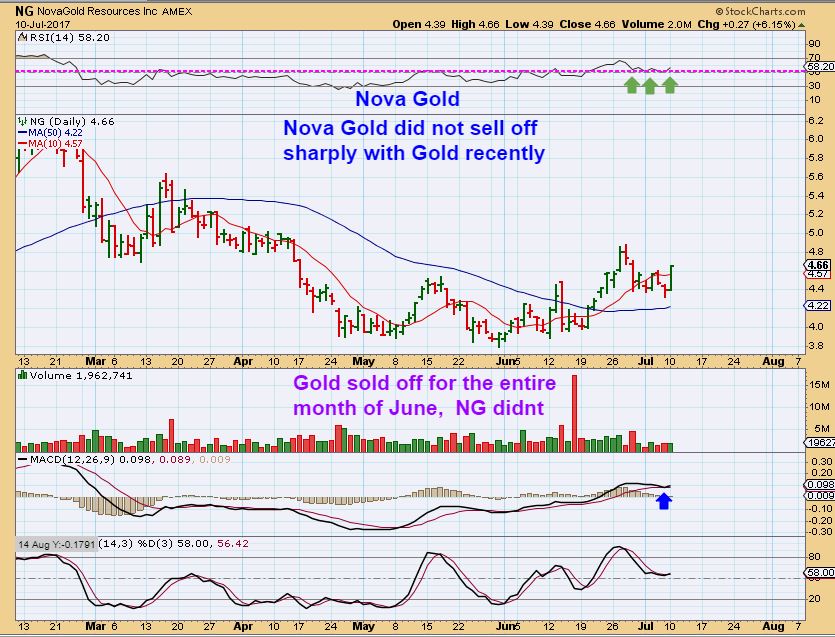Click the AMEX exchange label
This screenshot has height=637, width=835.
(179, 11)
